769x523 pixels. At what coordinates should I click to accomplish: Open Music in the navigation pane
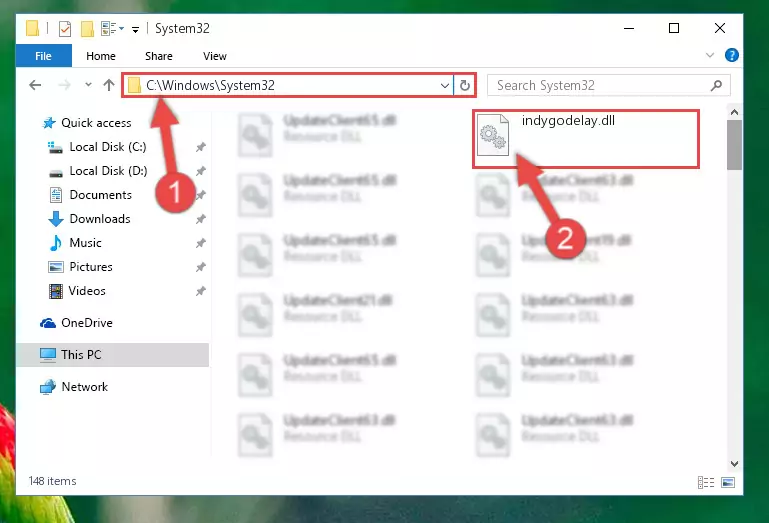coord(85,243)
